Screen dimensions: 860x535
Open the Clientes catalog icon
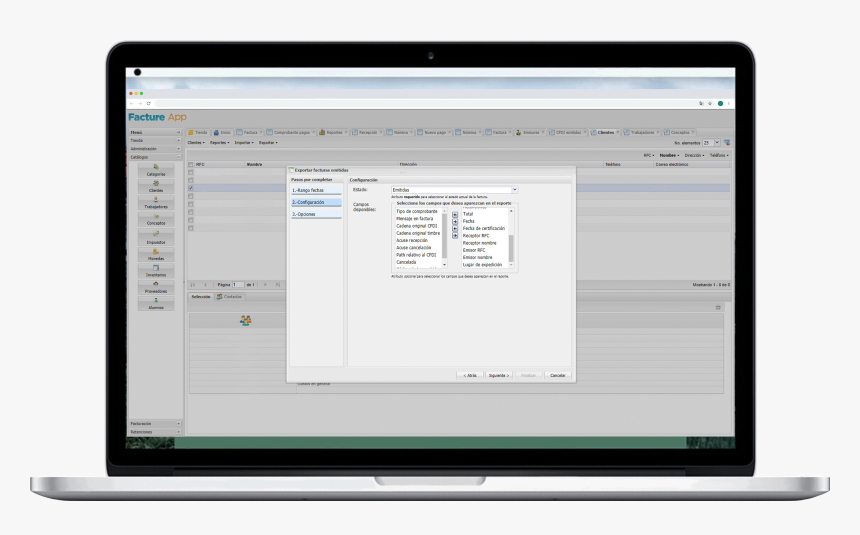(x=156, y=186)
